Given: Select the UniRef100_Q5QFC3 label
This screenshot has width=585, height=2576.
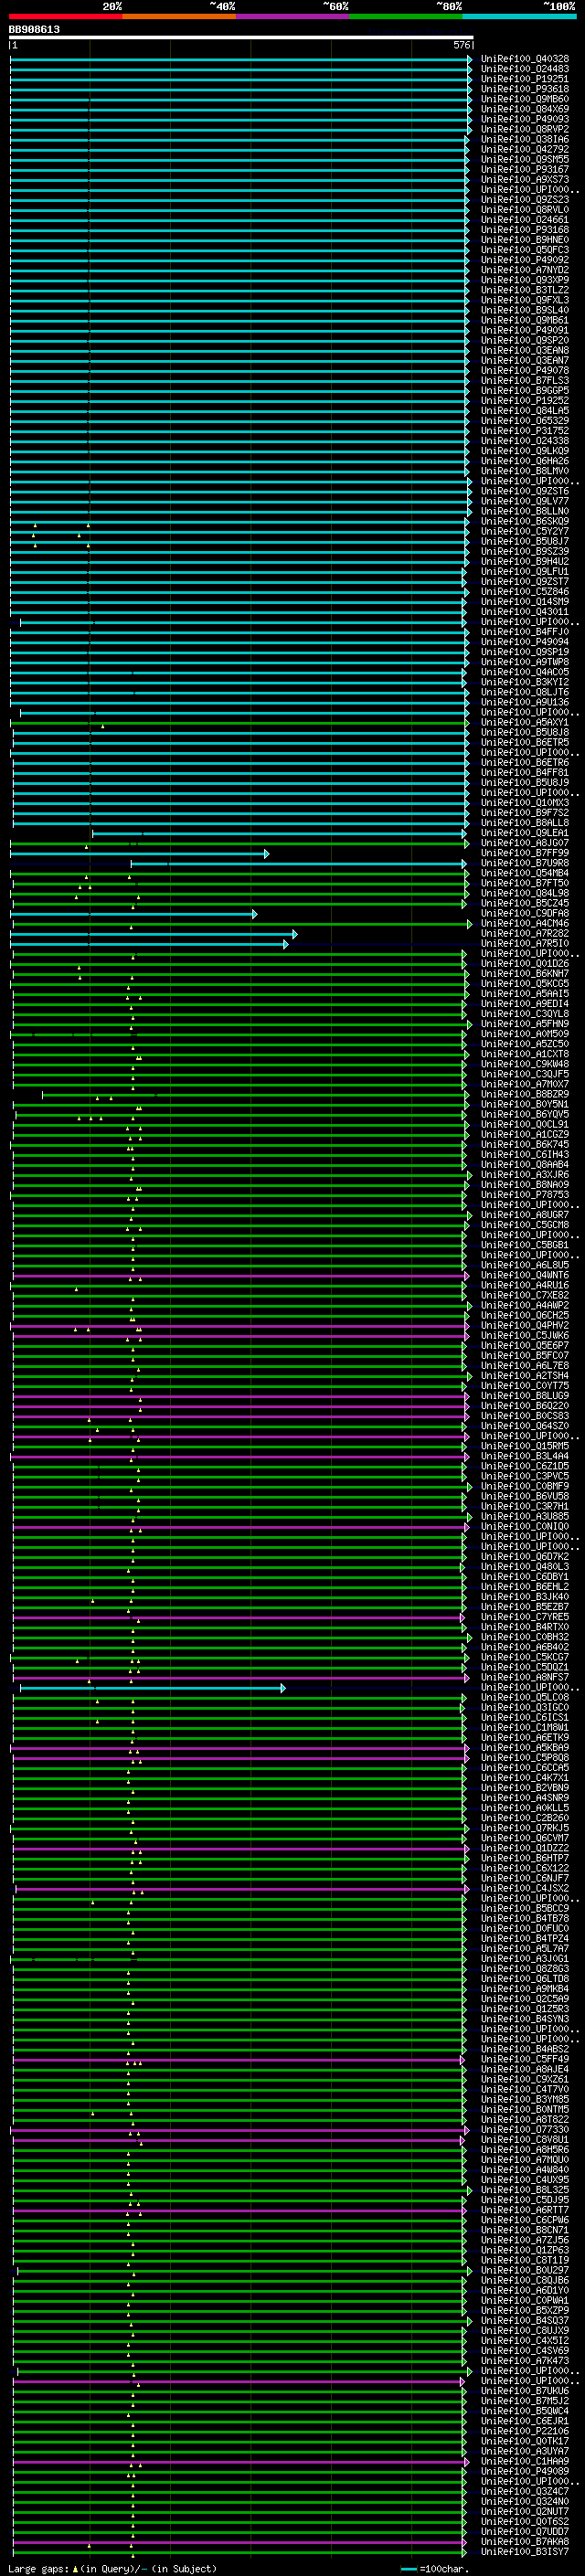Looking at the screenshot, I should click(x=525, y=250).
